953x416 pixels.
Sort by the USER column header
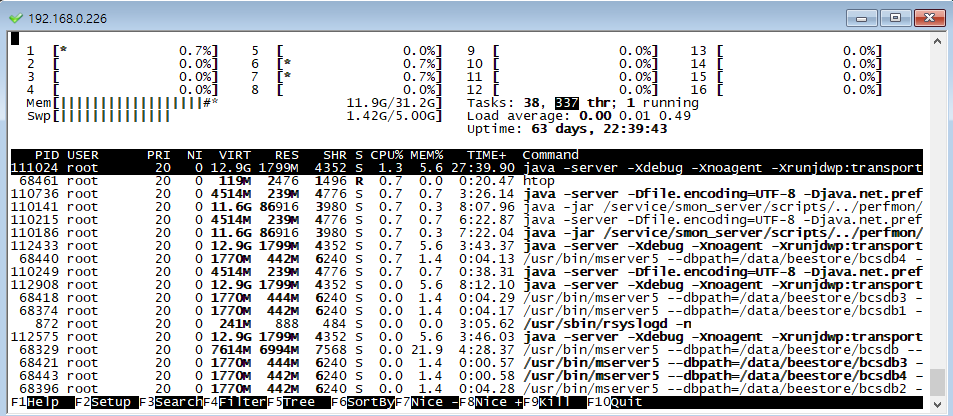click(x=83, y=155)
